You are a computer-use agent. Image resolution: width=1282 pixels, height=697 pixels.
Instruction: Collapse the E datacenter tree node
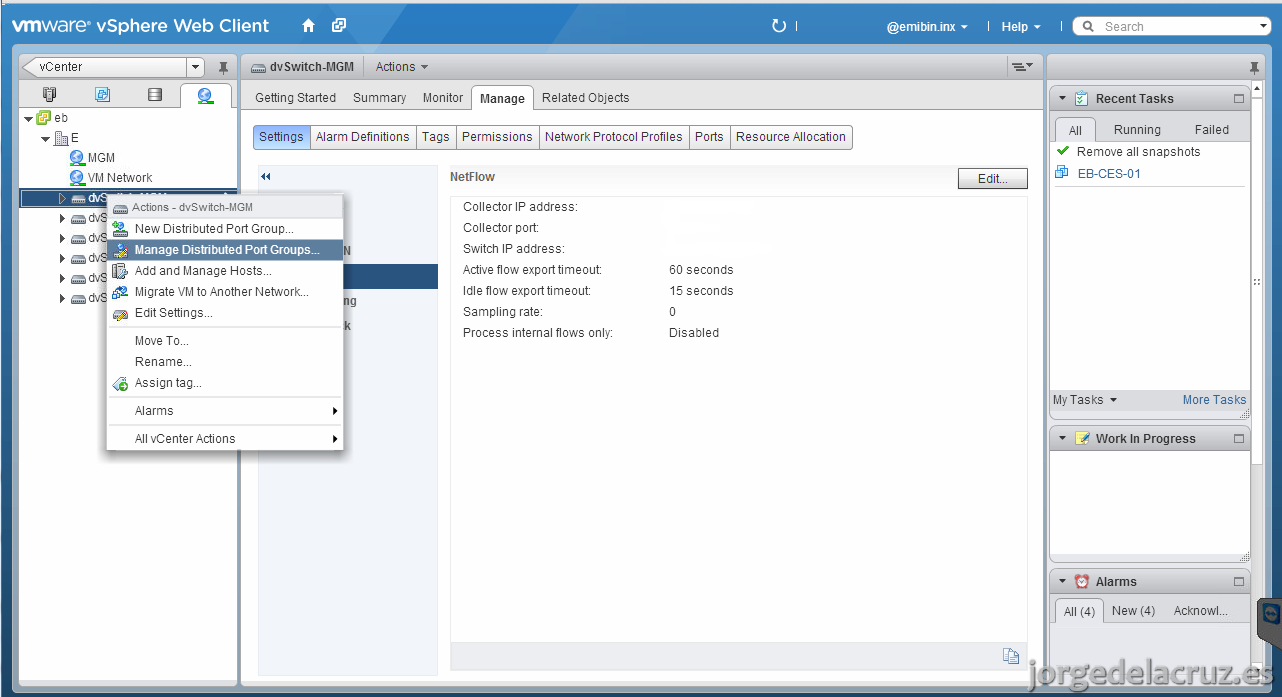[45, 139]
